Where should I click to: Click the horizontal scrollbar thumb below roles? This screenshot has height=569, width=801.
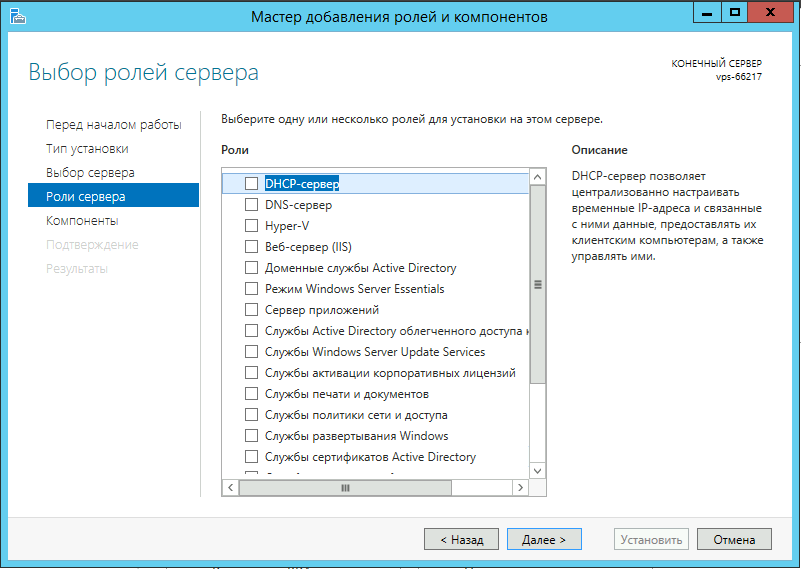345,488
